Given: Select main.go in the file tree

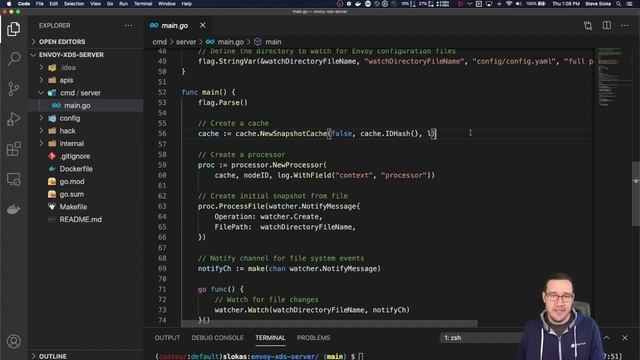Looking at the screenshot, I should 86,105.
